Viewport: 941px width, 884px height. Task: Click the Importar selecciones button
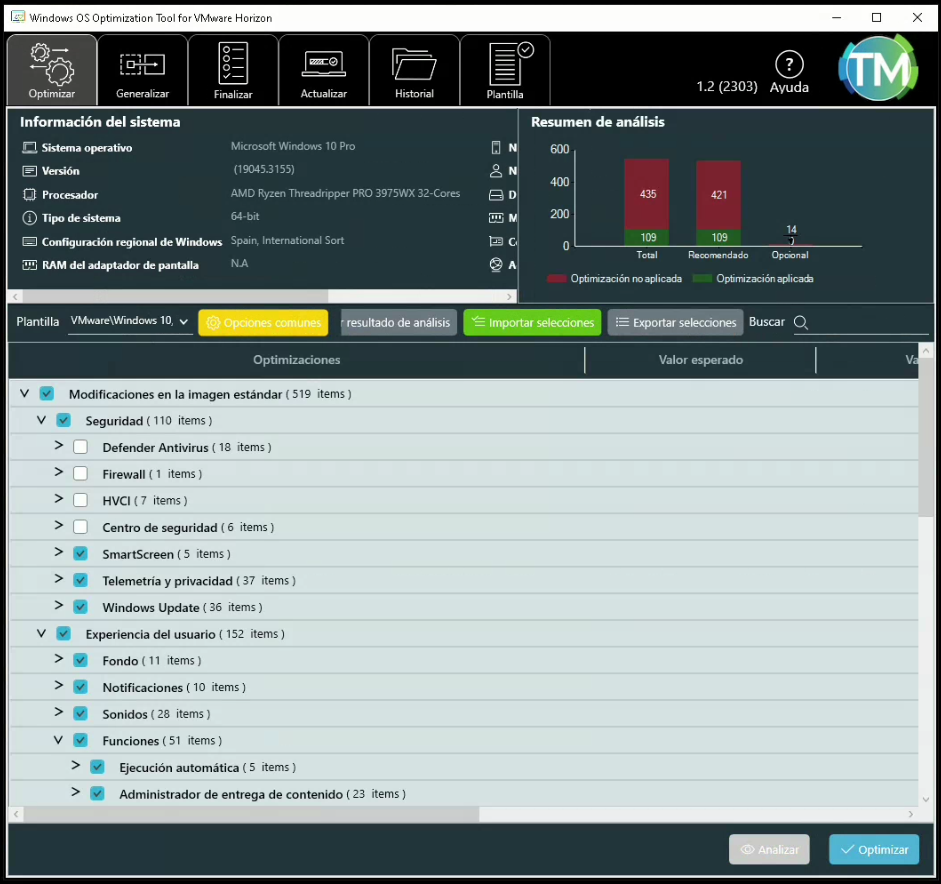[x=532, y=322]
